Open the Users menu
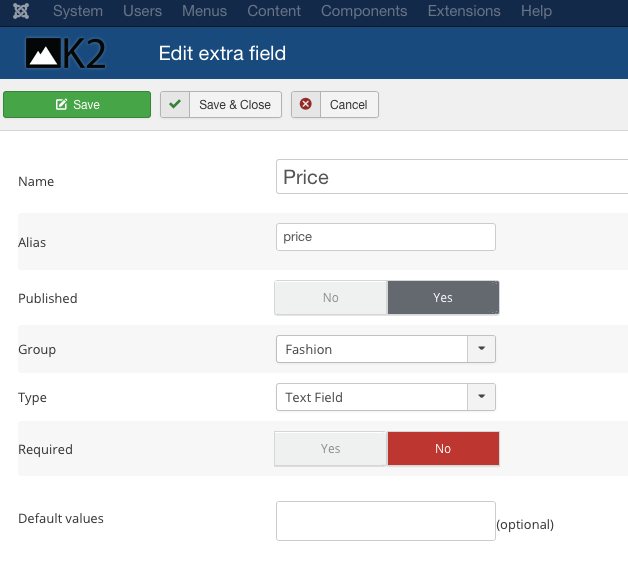 point(142,12)
